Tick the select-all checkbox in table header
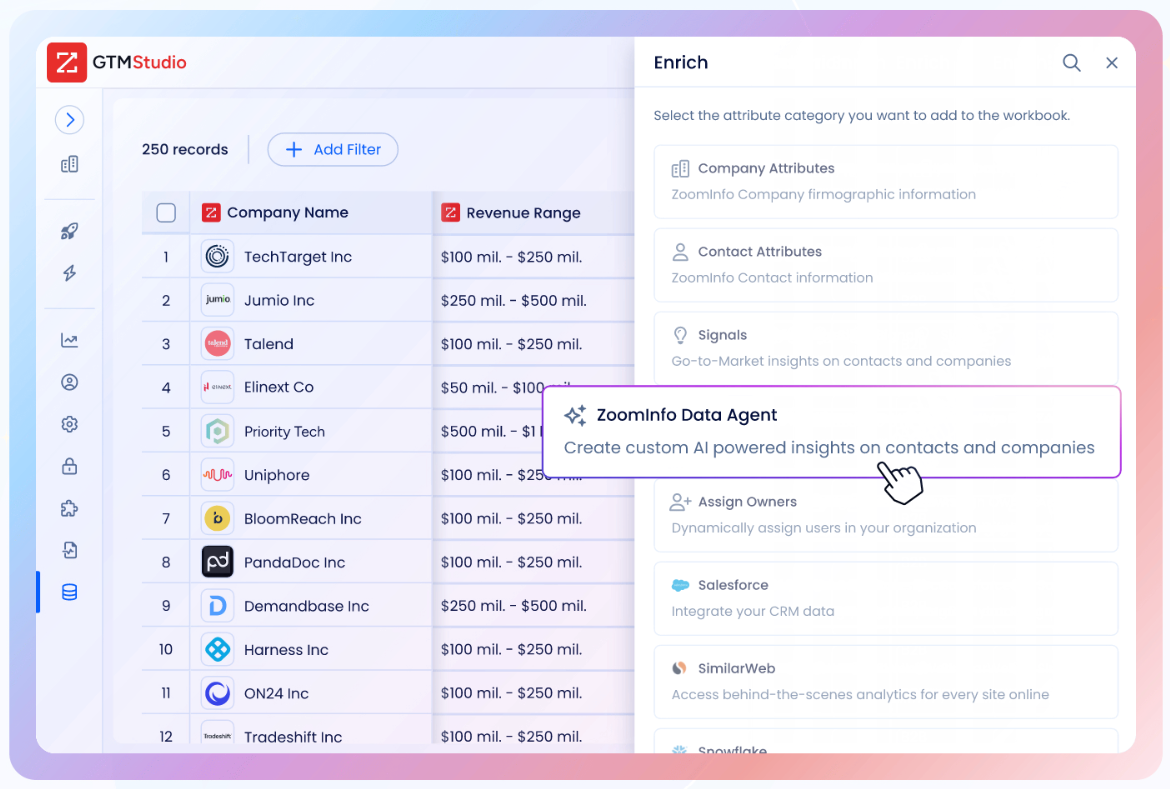The image size is (1170, 789). tap(166, 213)
